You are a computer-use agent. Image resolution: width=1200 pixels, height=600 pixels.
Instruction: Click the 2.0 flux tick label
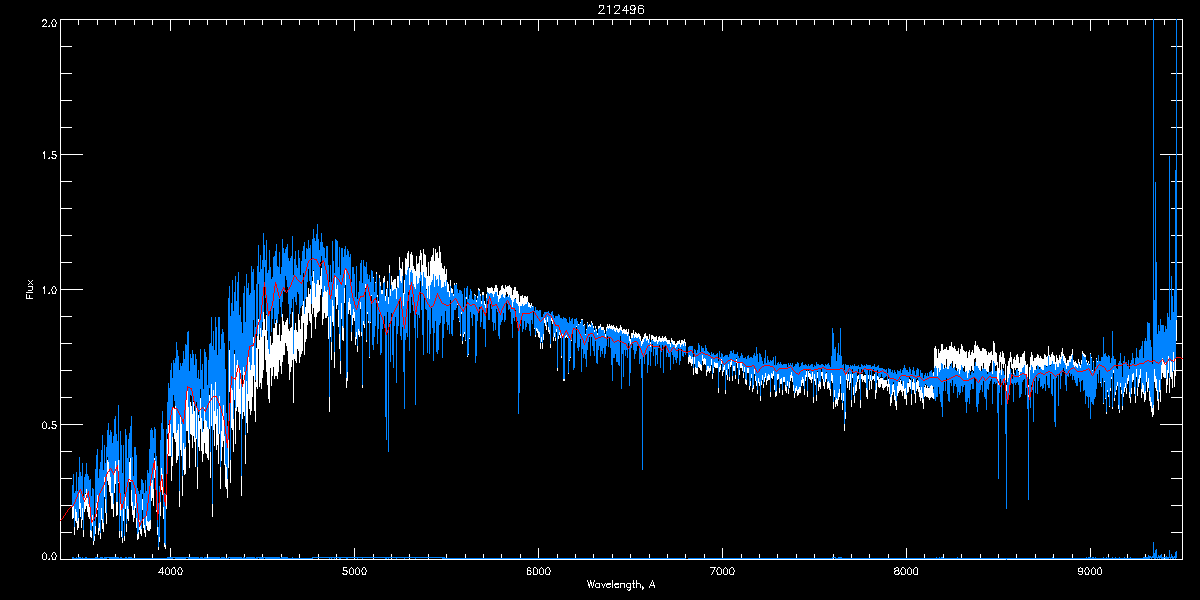(x=48, y=22)
